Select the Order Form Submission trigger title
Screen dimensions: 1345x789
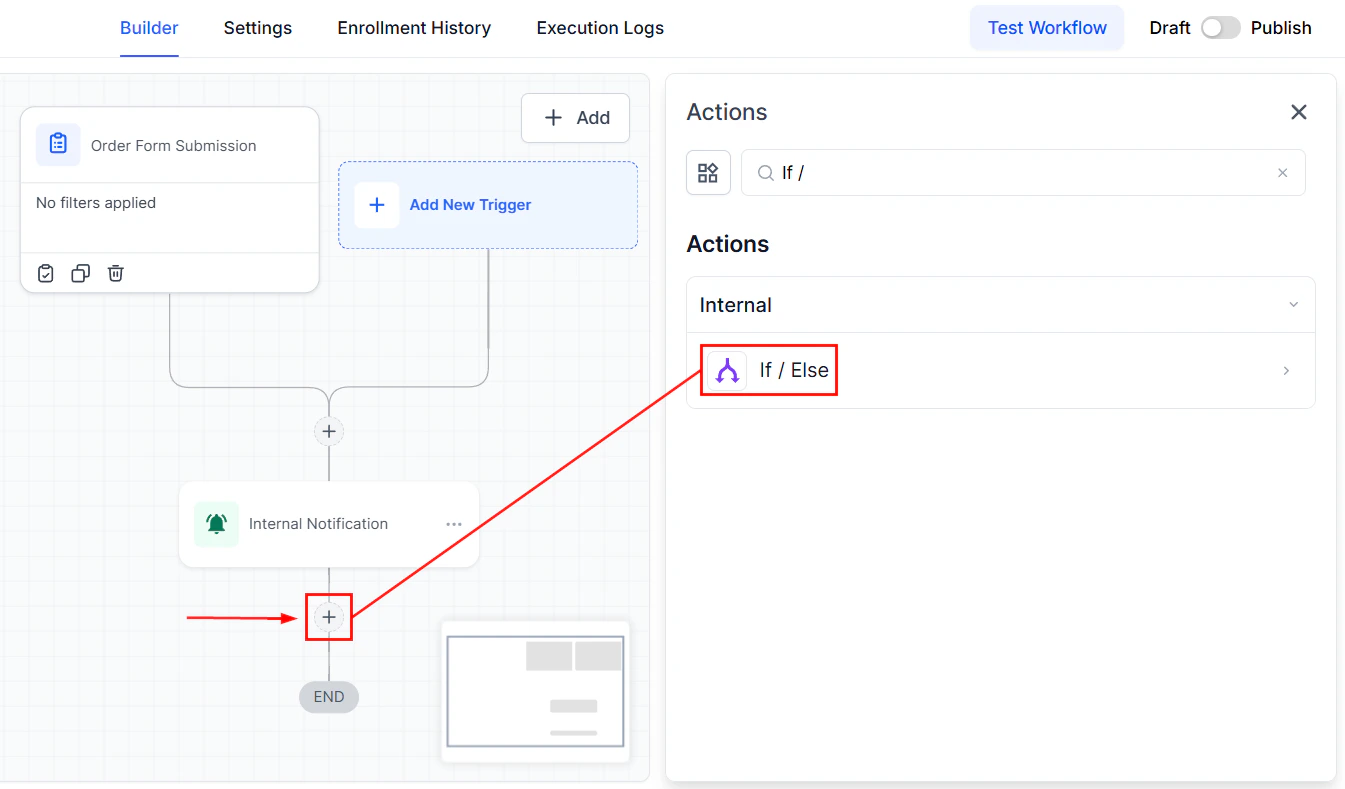[174, 146]
